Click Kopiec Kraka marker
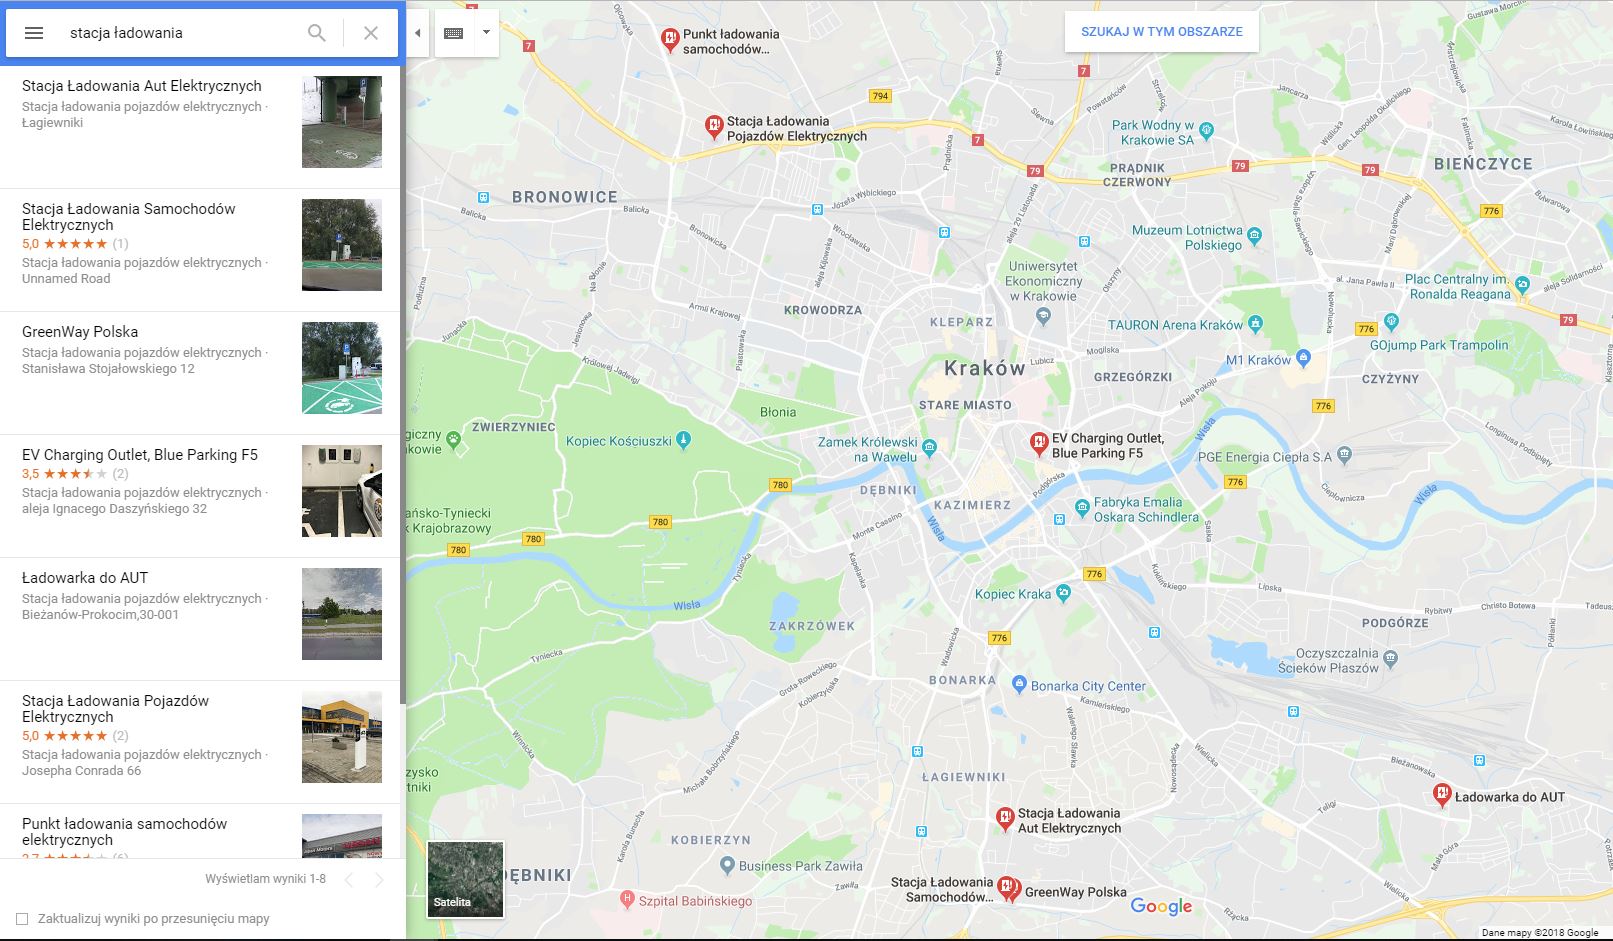The image size is (1613, 941). [1063, 593]
